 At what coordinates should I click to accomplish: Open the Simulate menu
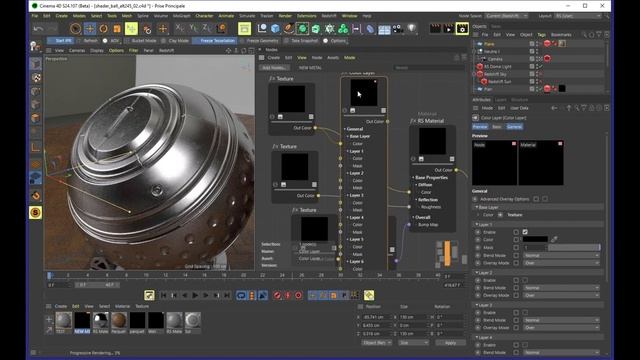(x=247, y=16)
